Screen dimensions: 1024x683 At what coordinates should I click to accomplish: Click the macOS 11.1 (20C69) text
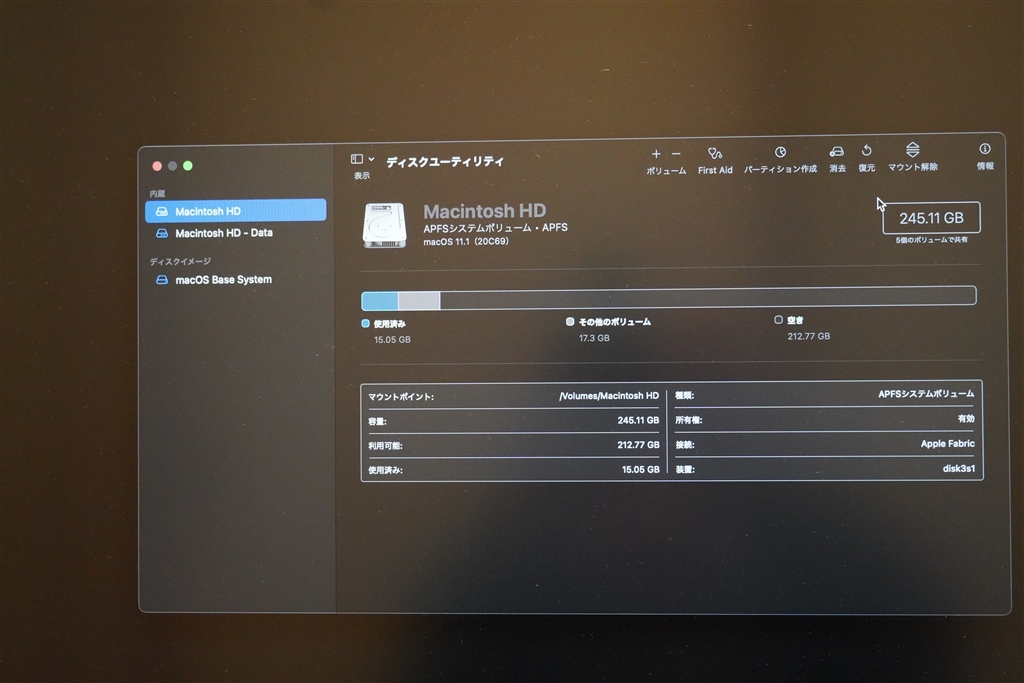tap(466, 242)
